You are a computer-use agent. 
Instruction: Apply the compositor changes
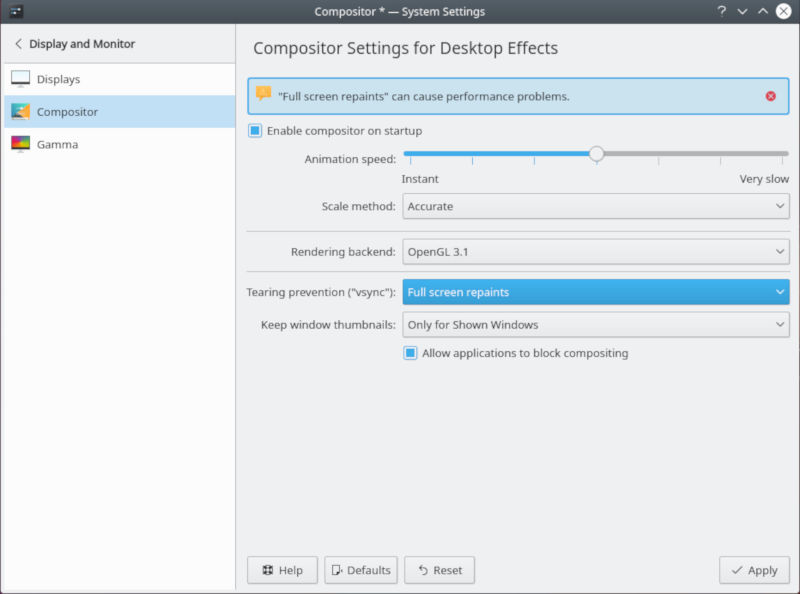click(x=753, y=570)
